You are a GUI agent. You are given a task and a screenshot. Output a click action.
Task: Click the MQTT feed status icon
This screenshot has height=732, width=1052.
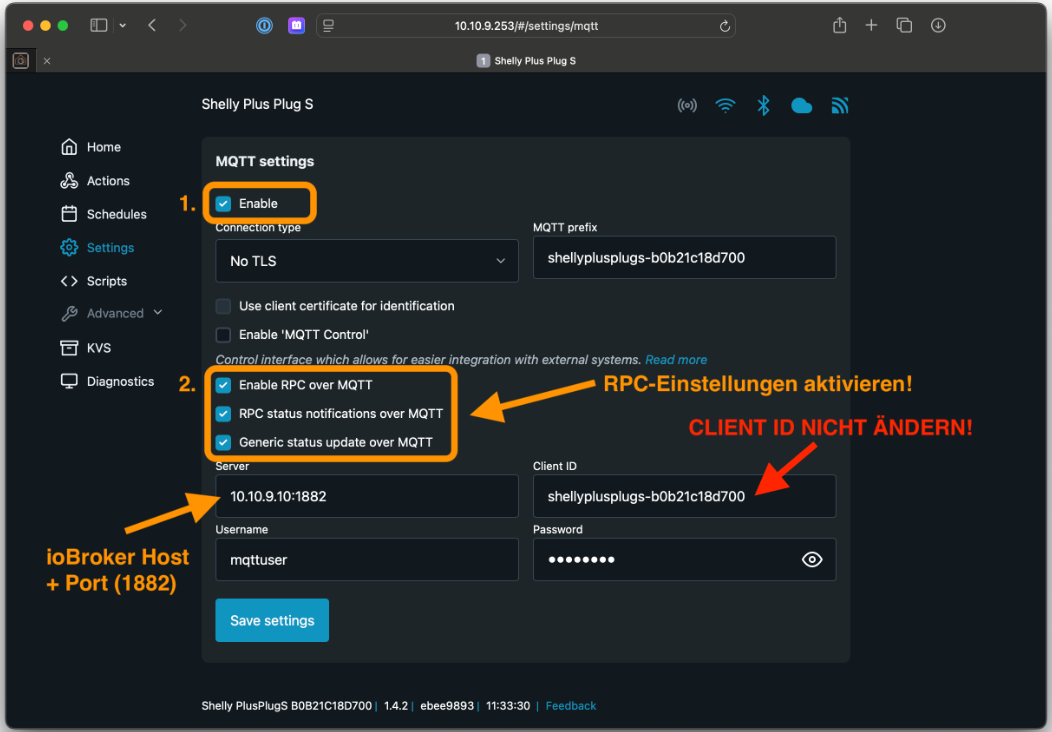click(x=839, y=106)
